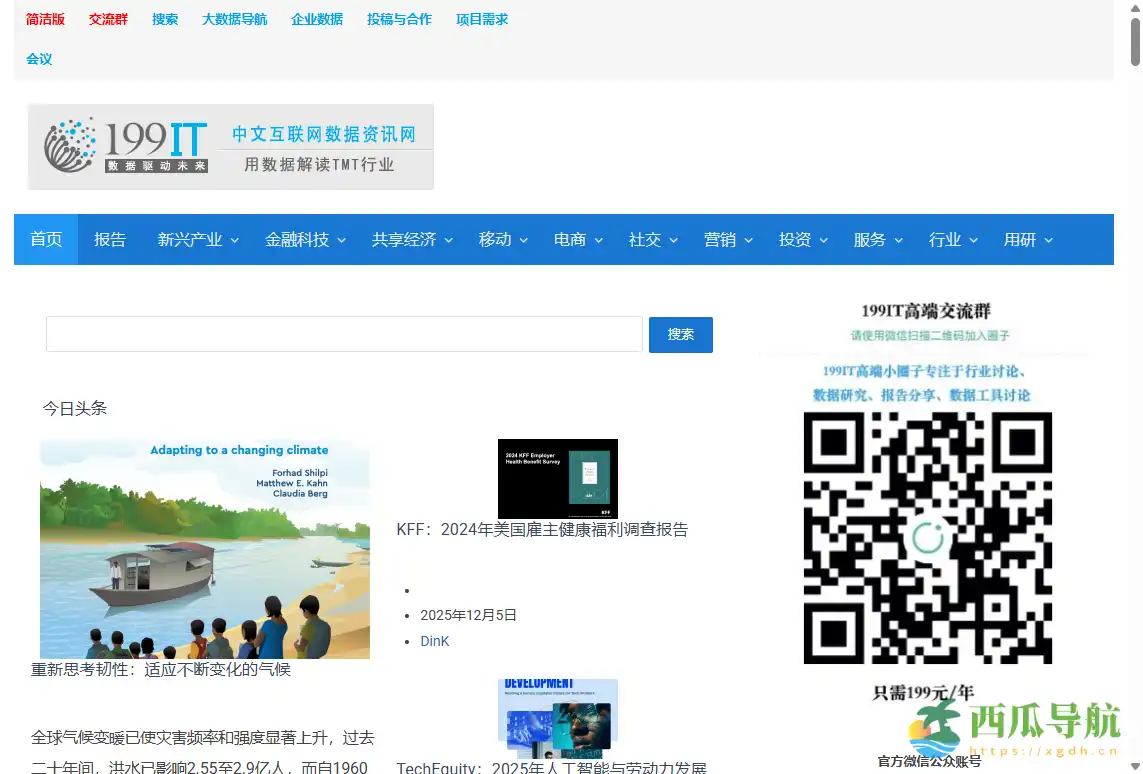Image resolution: width=1143 pixels, height=774 pixels.
Task: Select the 首页 tab
Action: 45,239
